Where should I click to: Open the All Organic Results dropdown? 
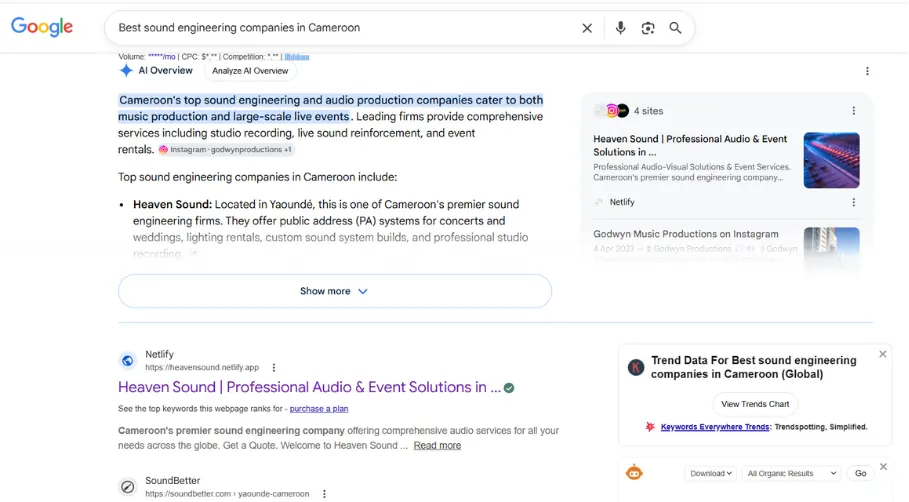click(x=791, y=473)
